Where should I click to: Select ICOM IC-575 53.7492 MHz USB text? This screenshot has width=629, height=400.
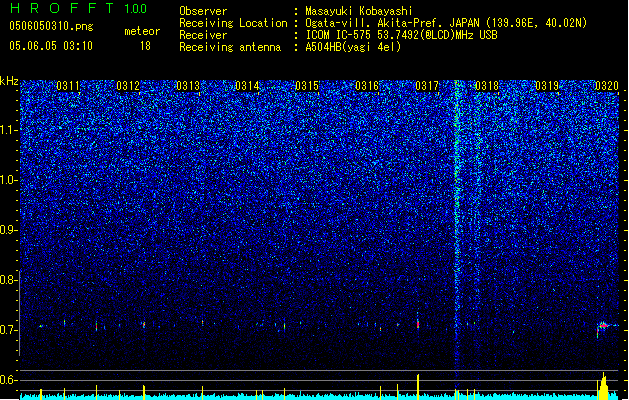(401, 35)
